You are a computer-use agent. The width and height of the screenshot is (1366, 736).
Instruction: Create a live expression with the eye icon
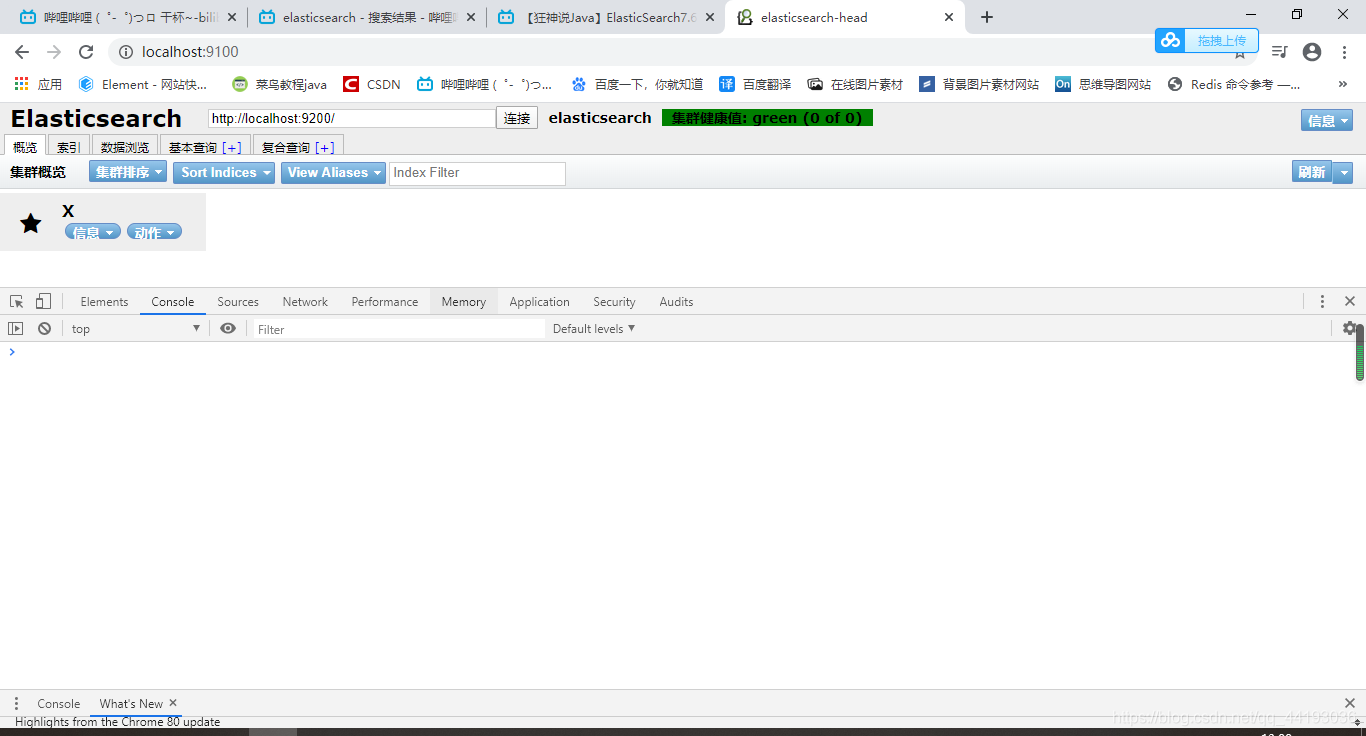[x=228, y=328]
